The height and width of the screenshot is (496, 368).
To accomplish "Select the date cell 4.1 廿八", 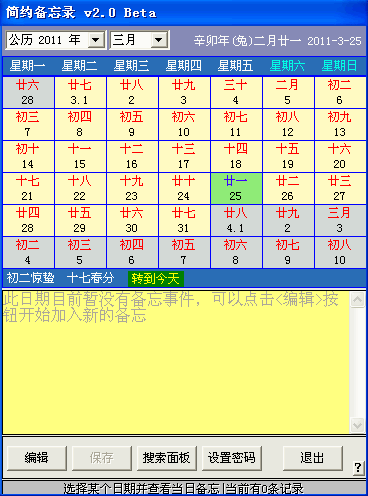I will (x=236, y=220).
